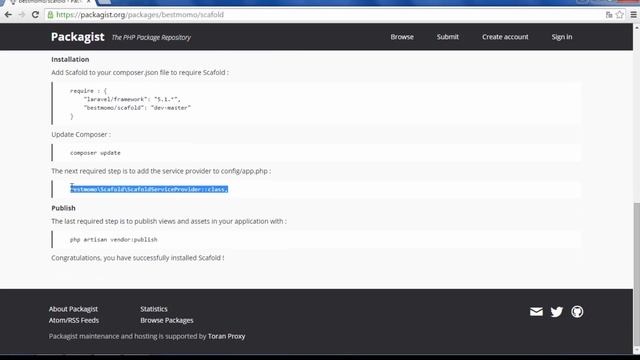Image resolution: width=640 pixels, height=360 pixels.
Task: Bookmark page with star icon
Action: (x=620, y=15)
